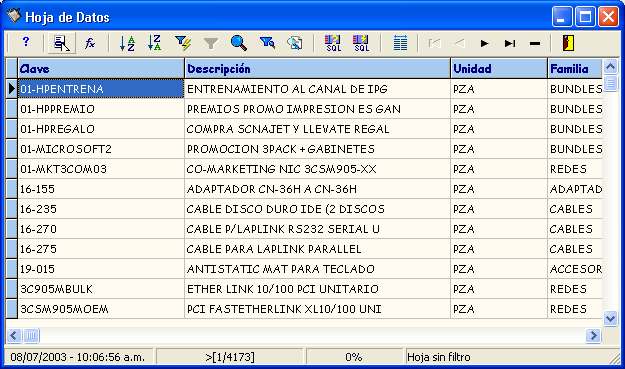Screen dimensions: 625x369
Task: Click horizontal scrollbar left arrow
Action: [14, 336]
